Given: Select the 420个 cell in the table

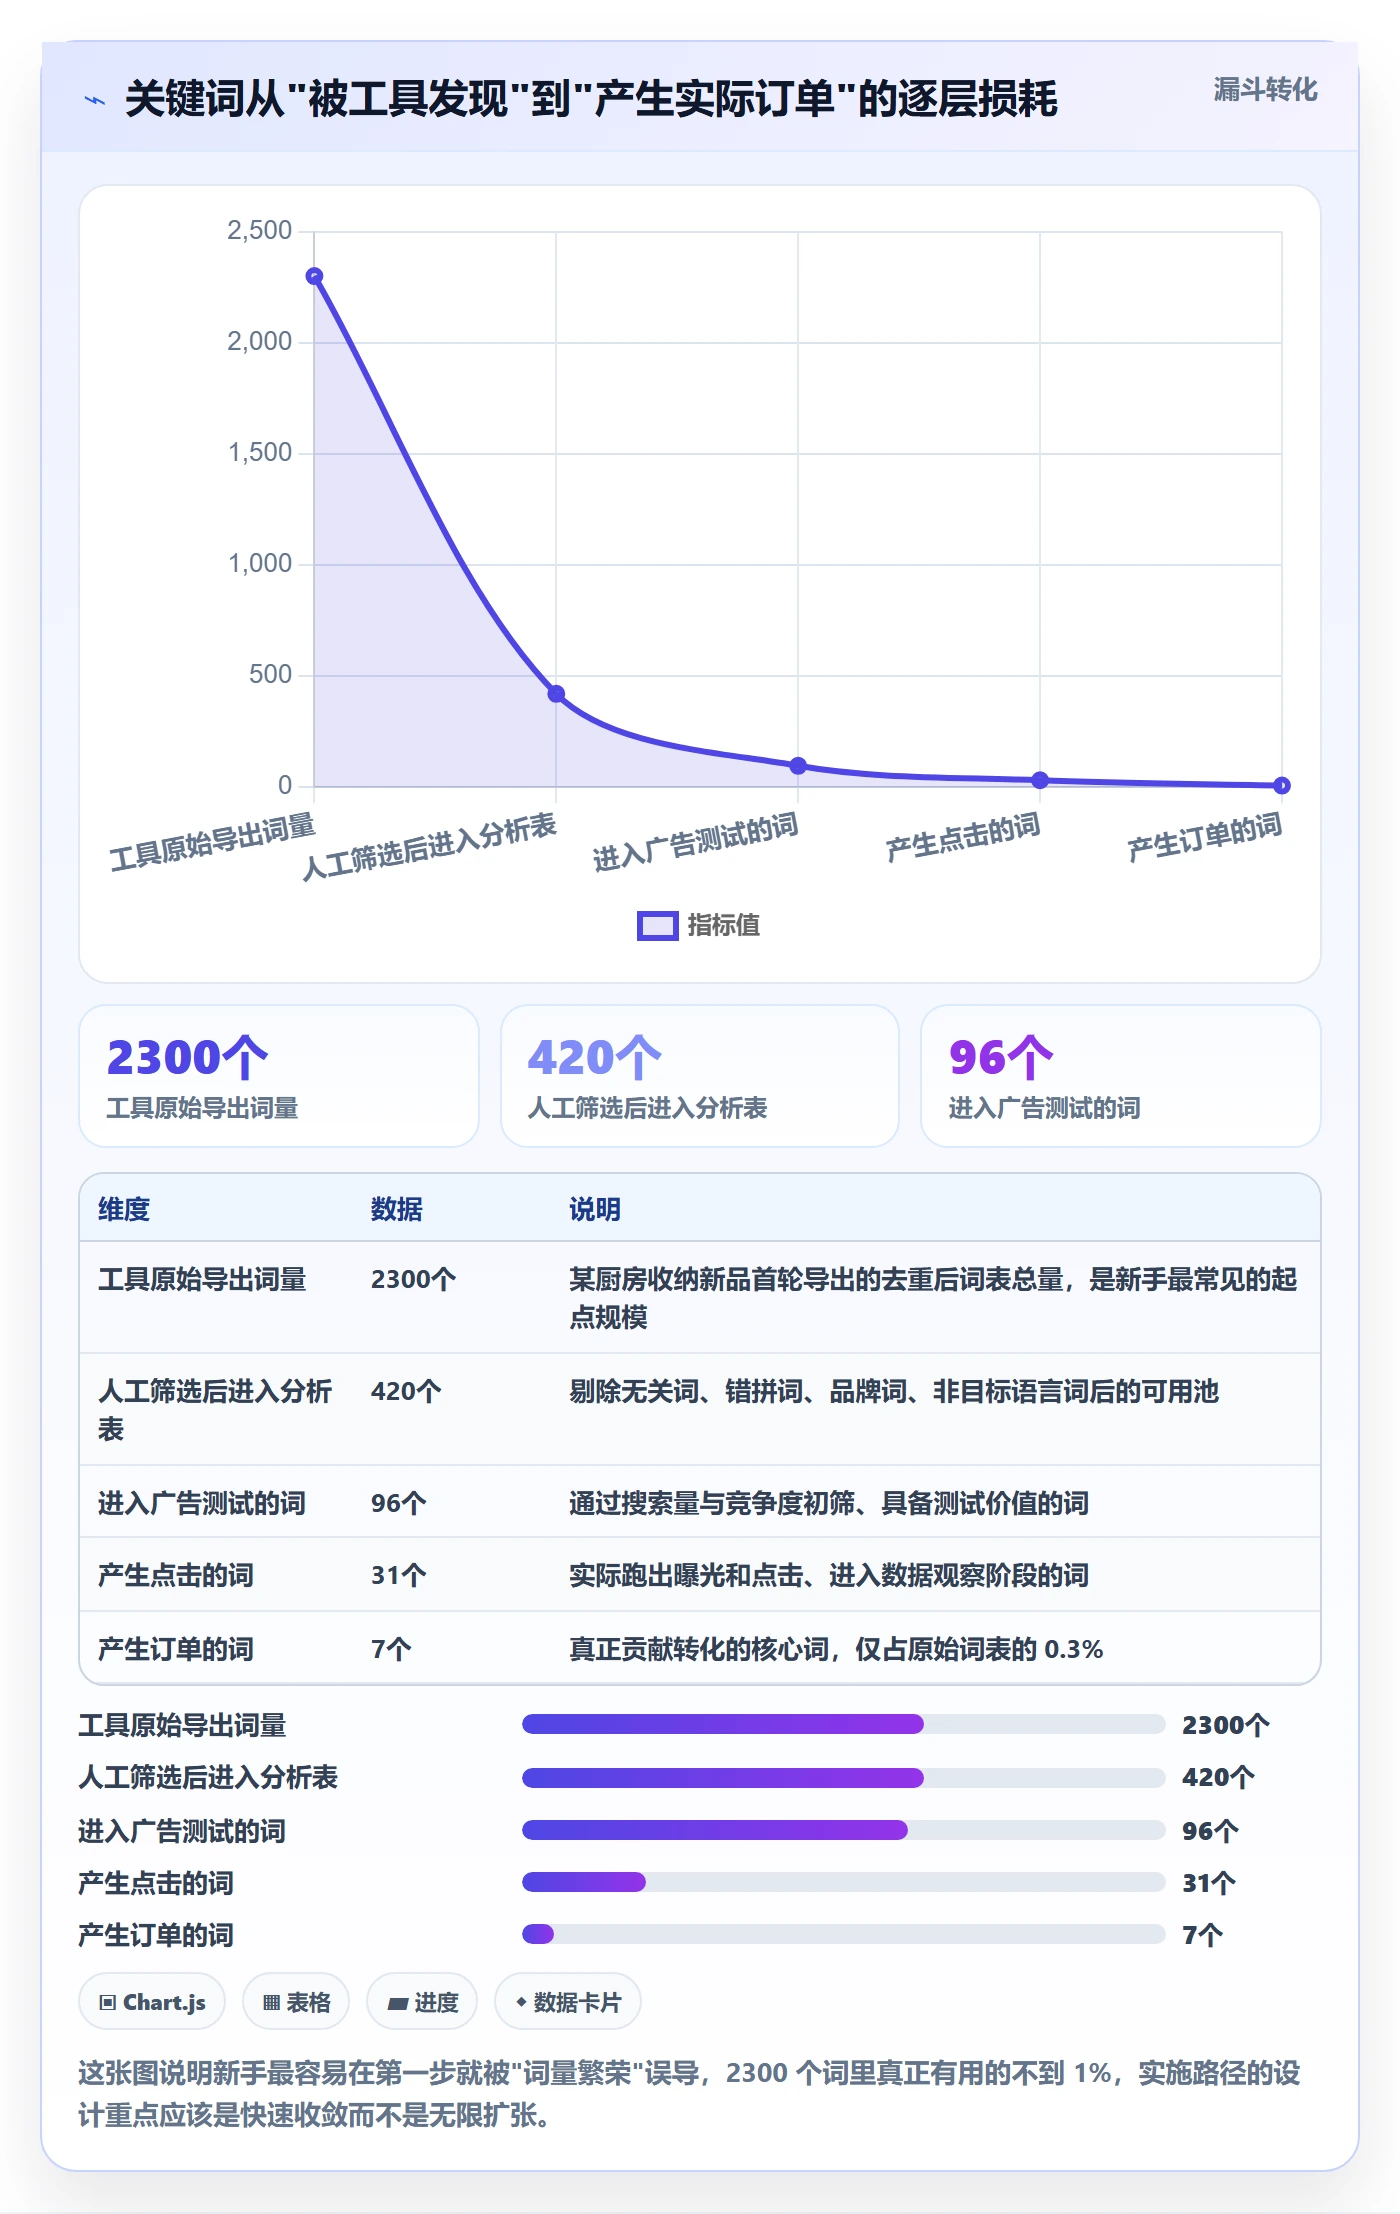Looking at the screenshot, I should tap(406, 1392).
